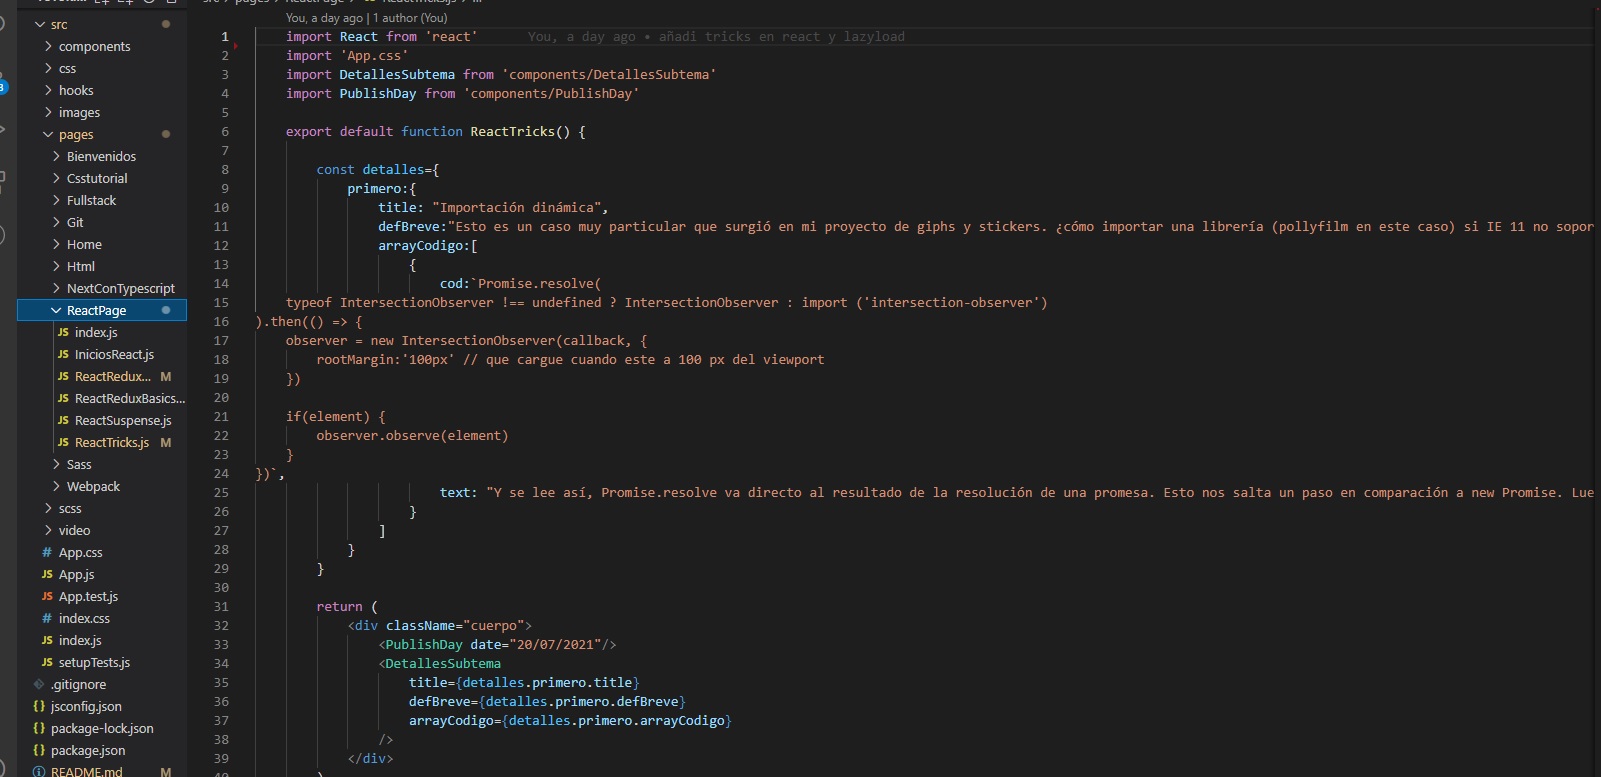Click the info icon of README.md
Screen dimensions: 1601x777
[x=39, y=771]
